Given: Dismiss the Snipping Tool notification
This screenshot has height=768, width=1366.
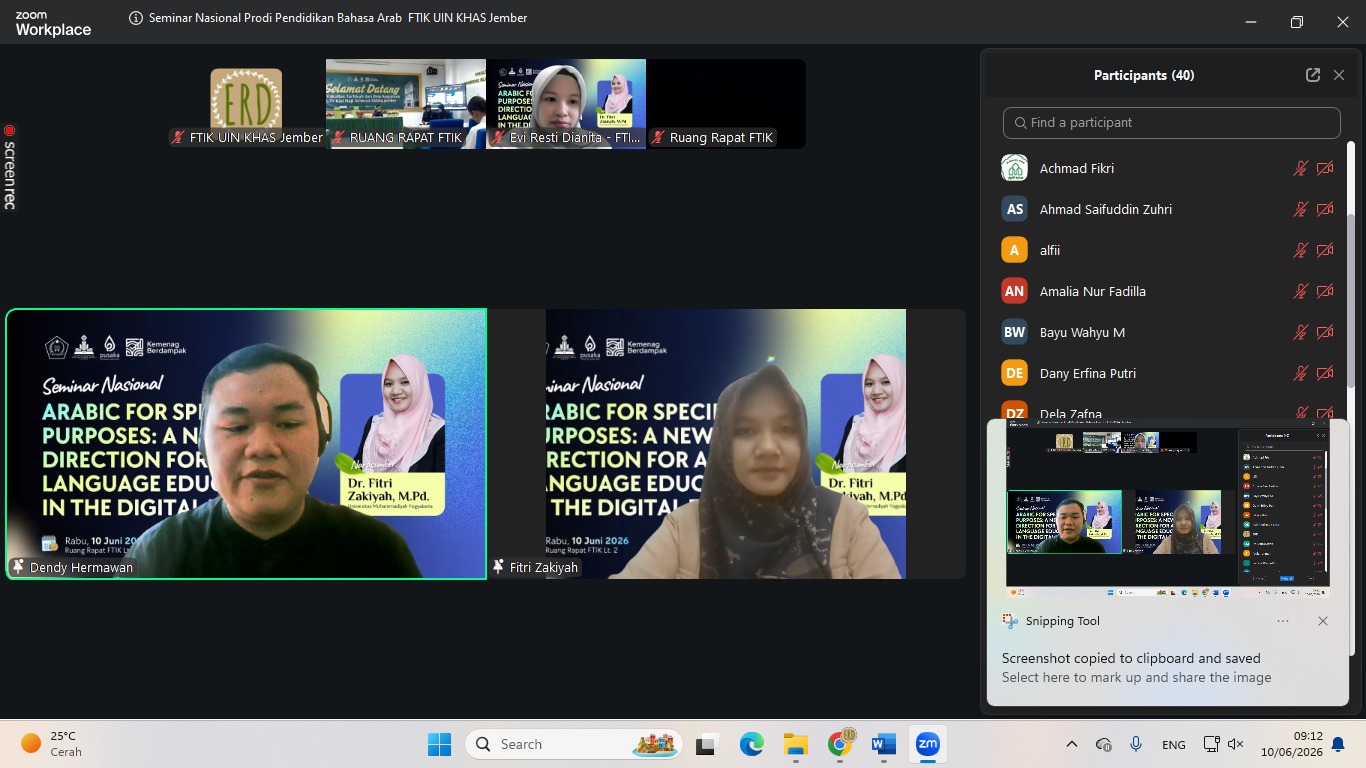Looking at the screenshot, I should 1323,621.
